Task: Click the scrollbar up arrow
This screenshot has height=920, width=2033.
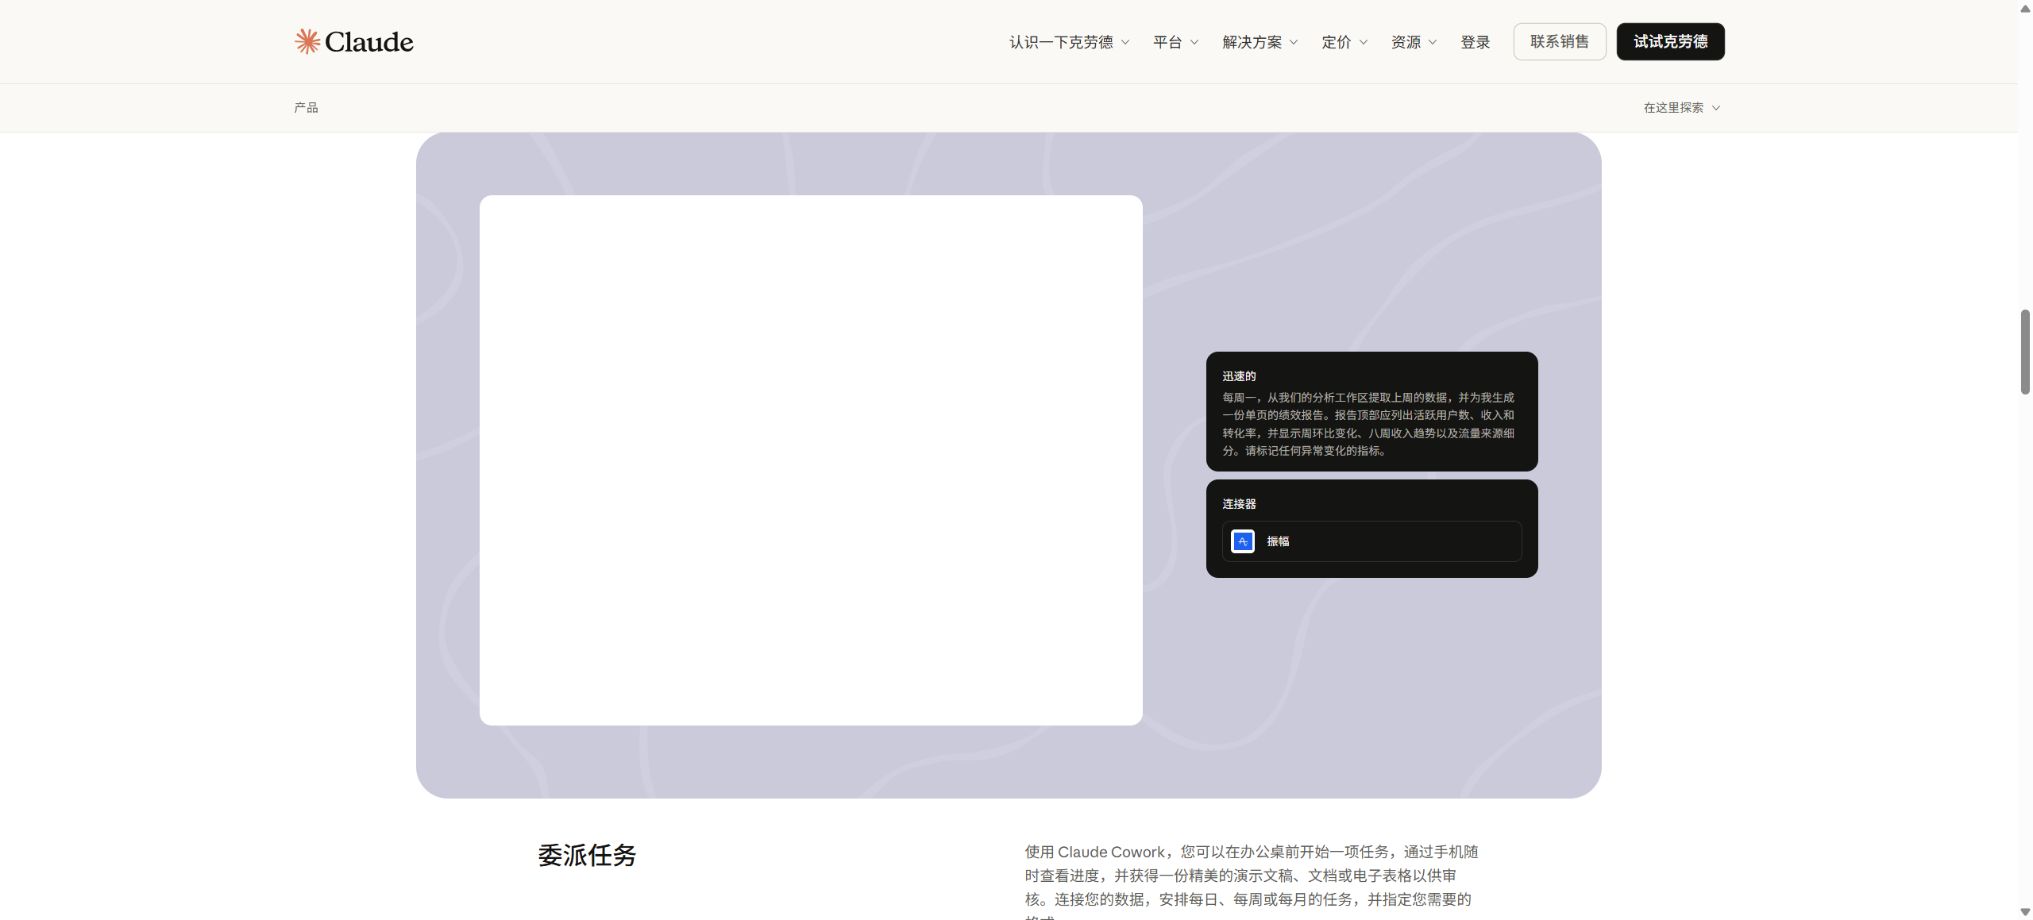Action: pos(2025,8)
